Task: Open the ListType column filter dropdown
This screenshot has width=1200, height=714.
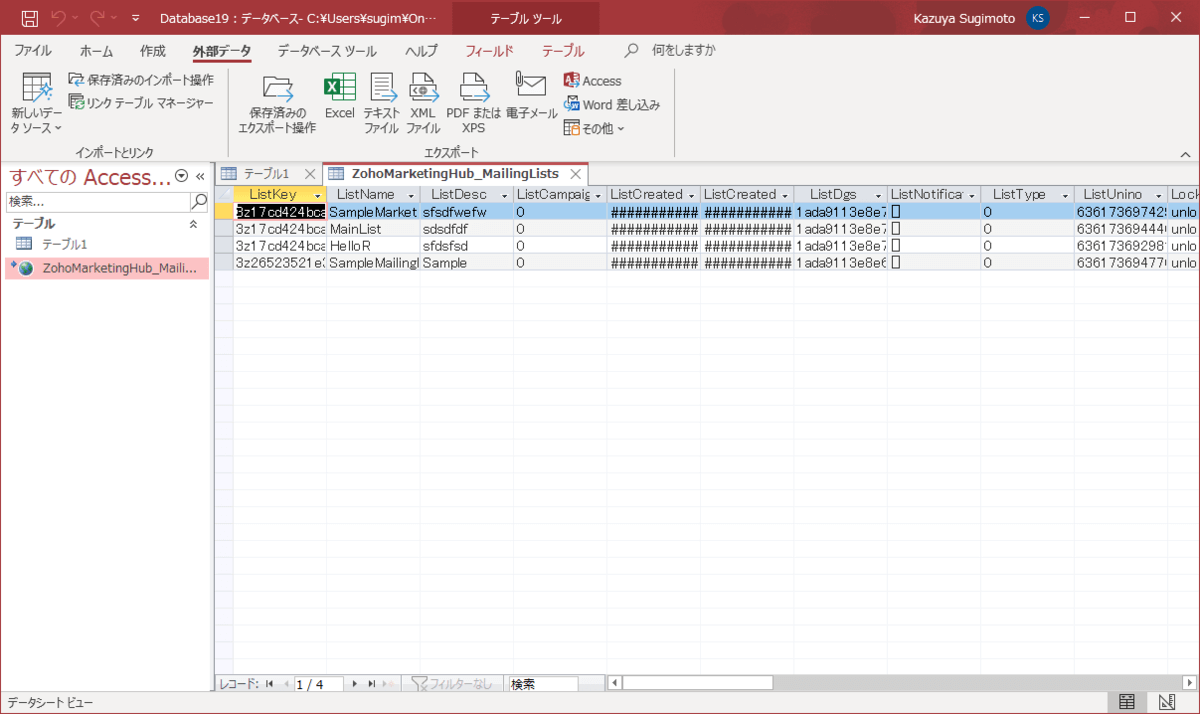Action: click(1065, 195)
